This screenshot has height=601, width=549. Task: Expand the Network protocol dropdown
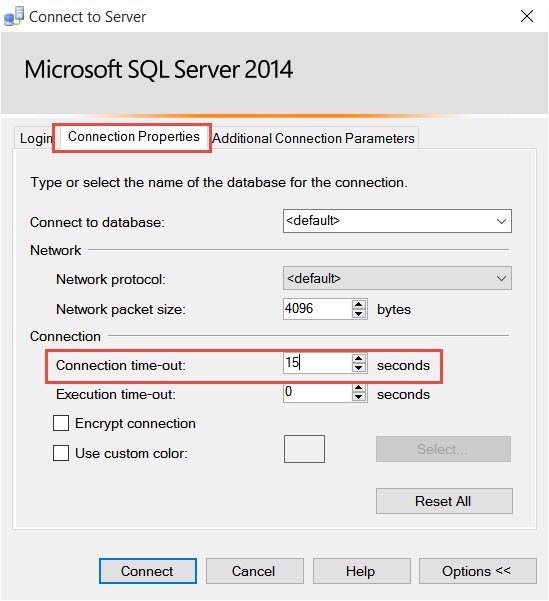pos(397,278)
